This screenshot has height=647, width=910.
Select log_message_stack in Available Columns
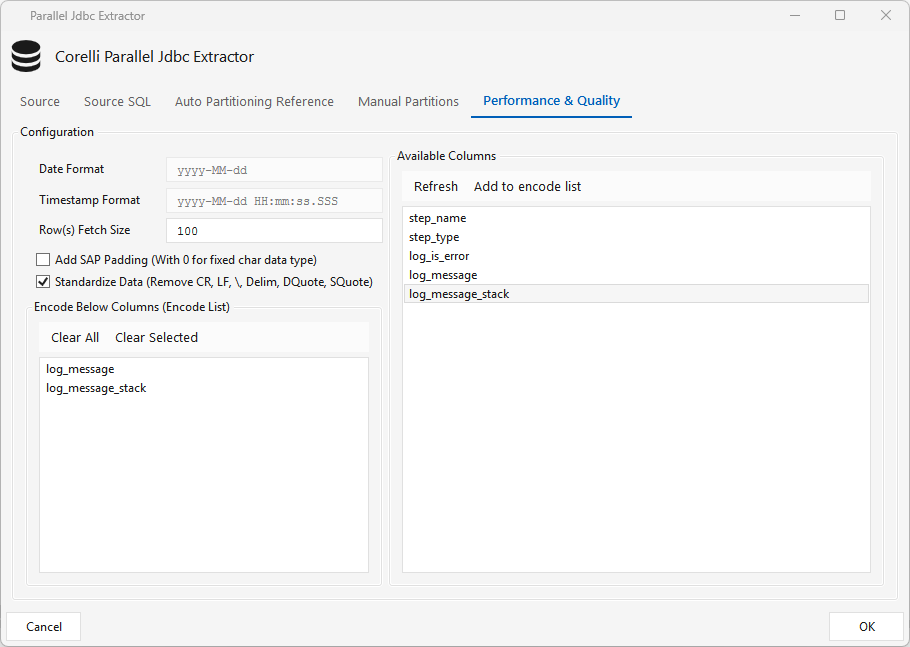point(636,294)
